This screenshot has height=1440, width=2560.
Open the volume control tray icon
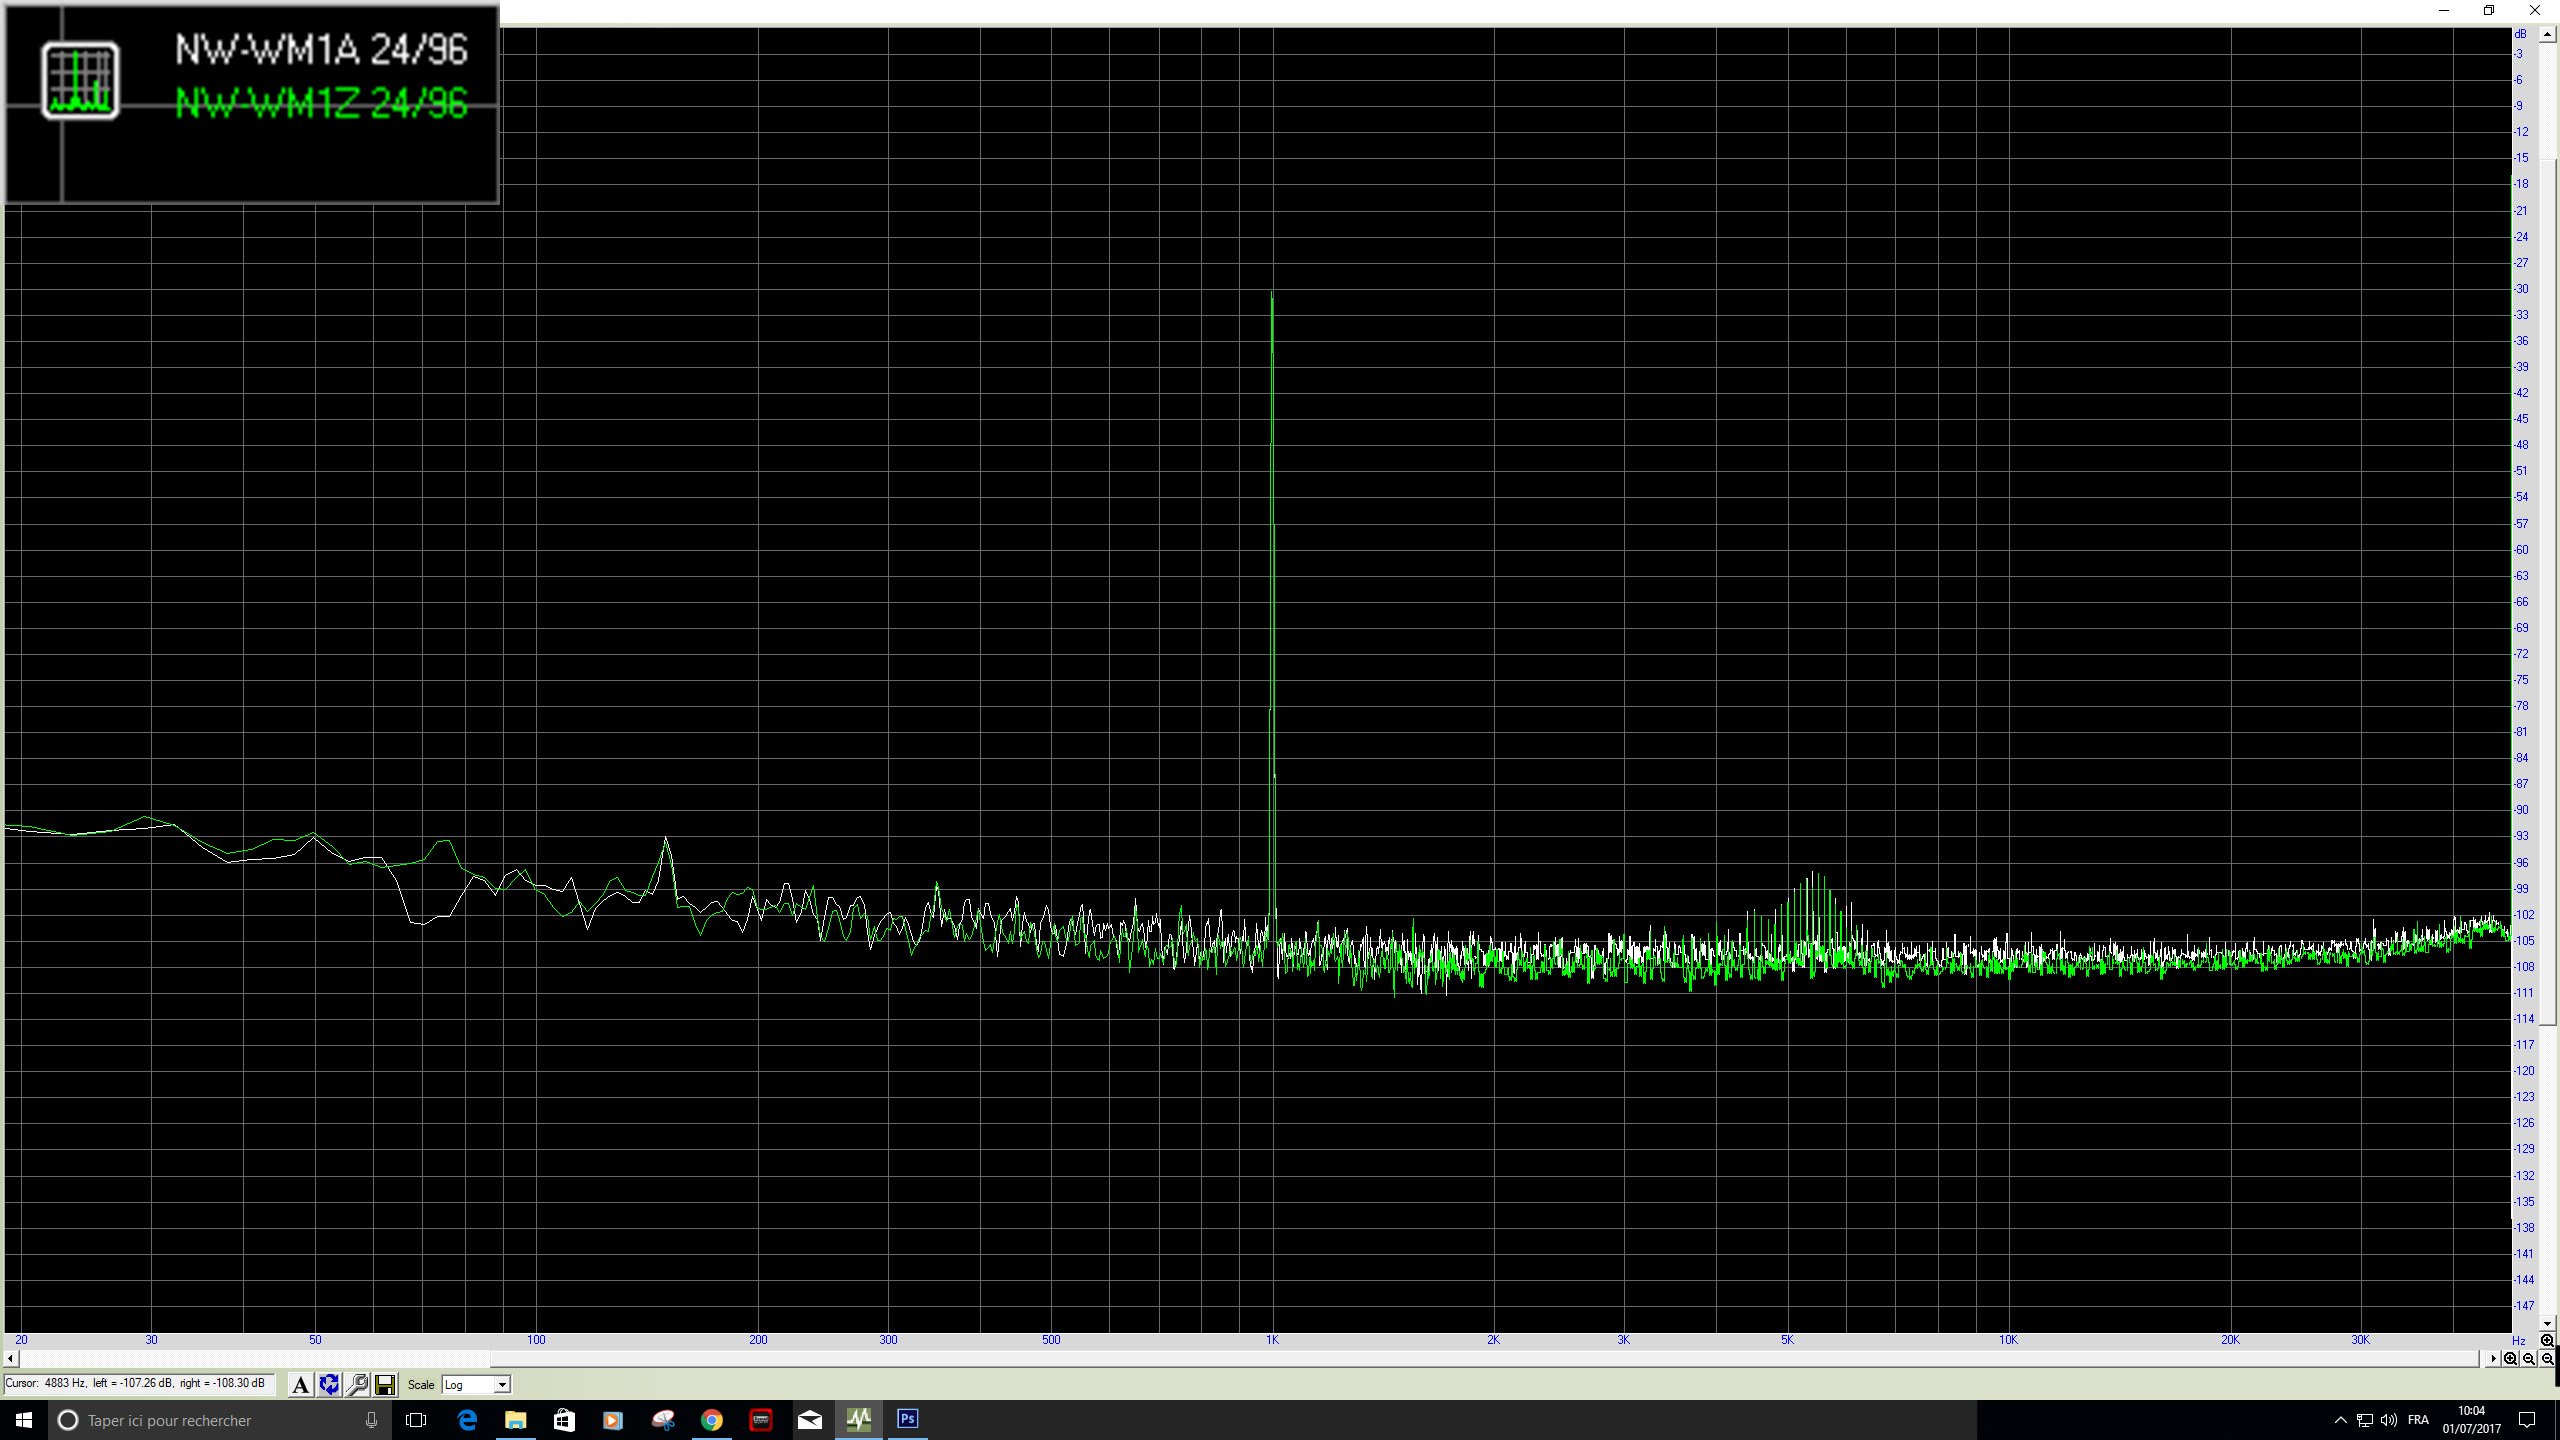[2389, 1420]
